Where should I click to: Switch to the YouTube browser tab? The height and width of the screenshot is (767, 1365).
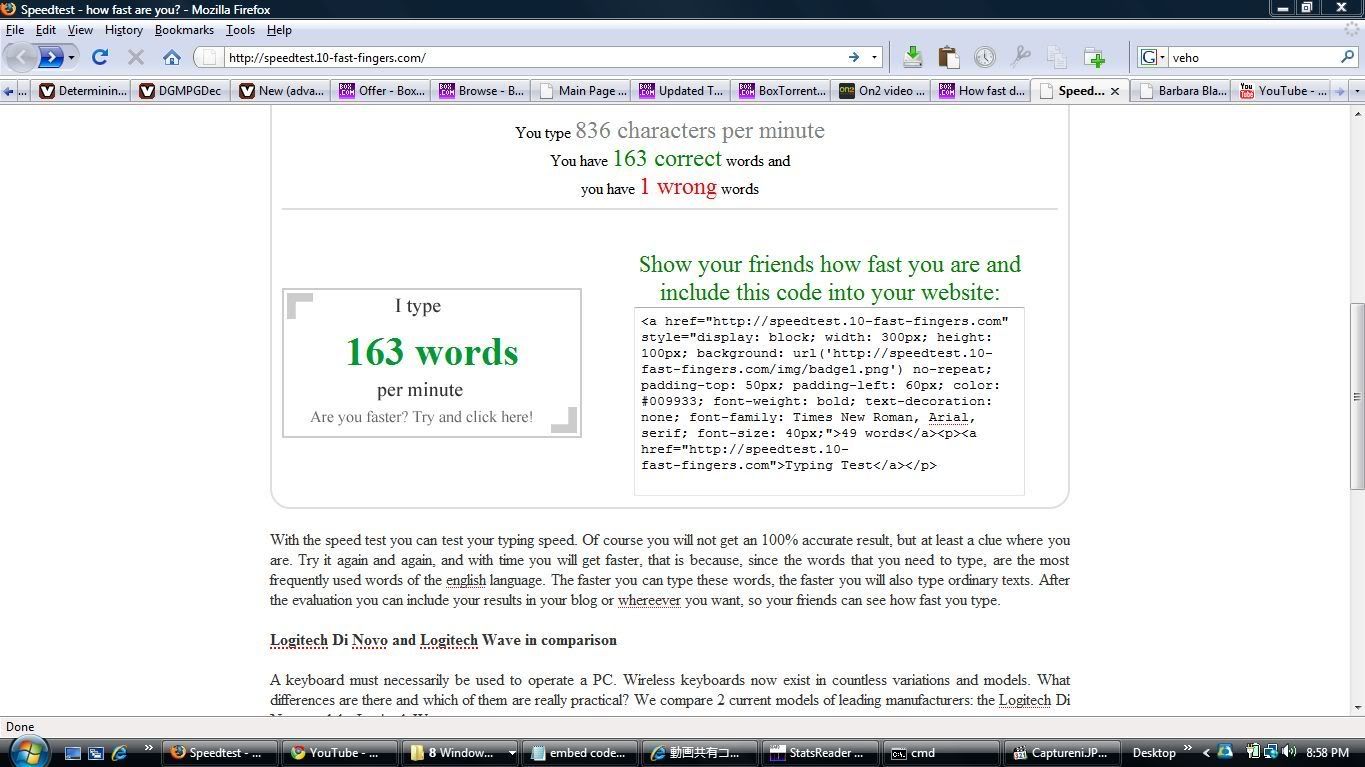pos(1283,91)
